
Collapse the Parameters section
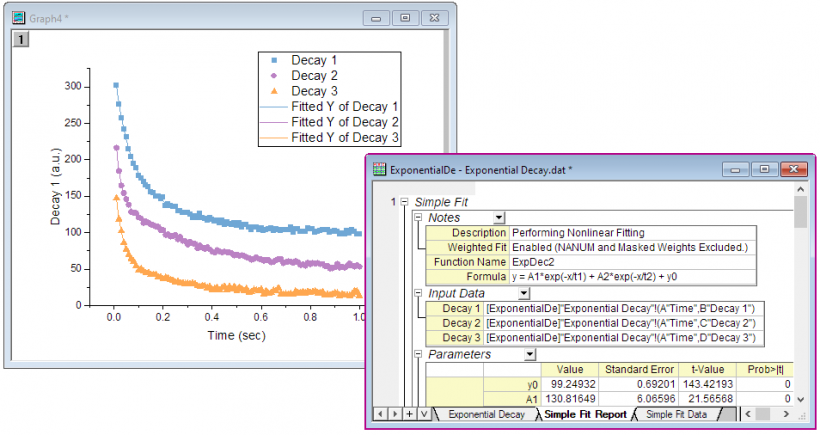419,354
